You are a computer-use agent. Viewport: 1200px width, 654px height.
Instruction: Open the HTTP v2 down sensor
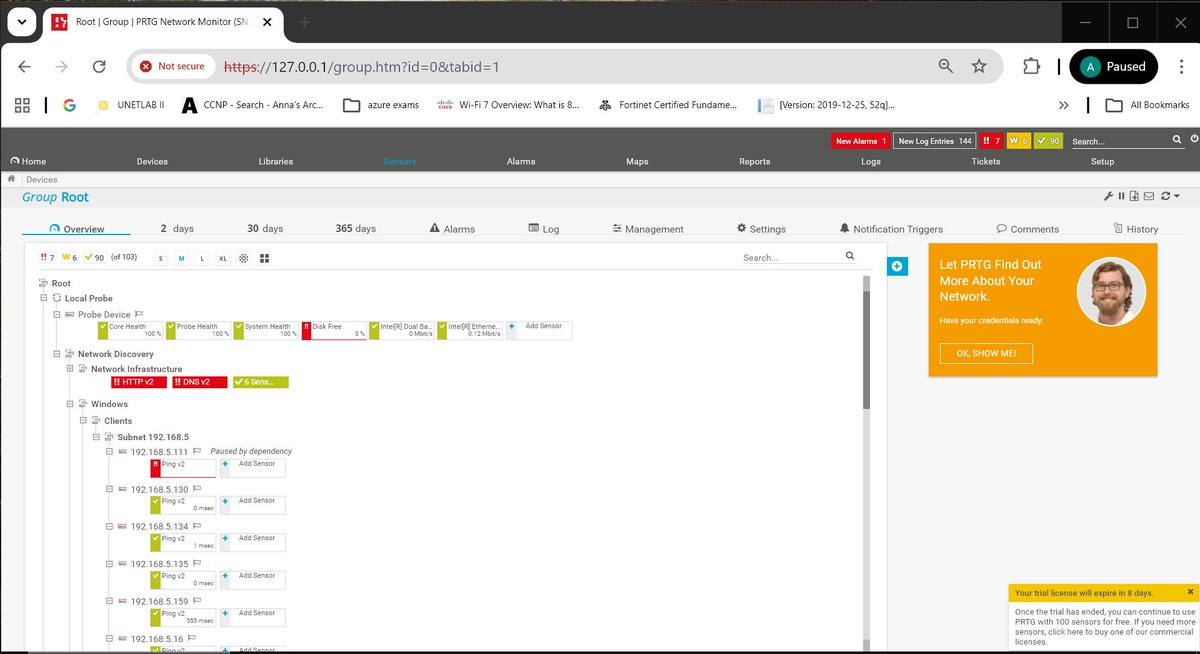pos(139,382)
